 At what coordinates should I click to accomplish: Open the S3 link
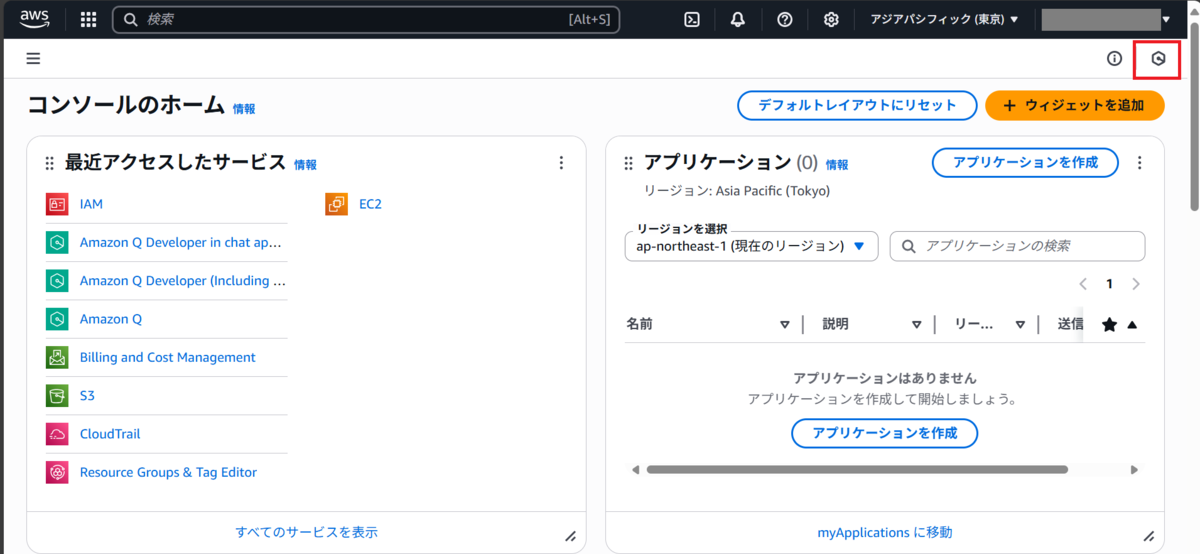(x=87, y=396)
